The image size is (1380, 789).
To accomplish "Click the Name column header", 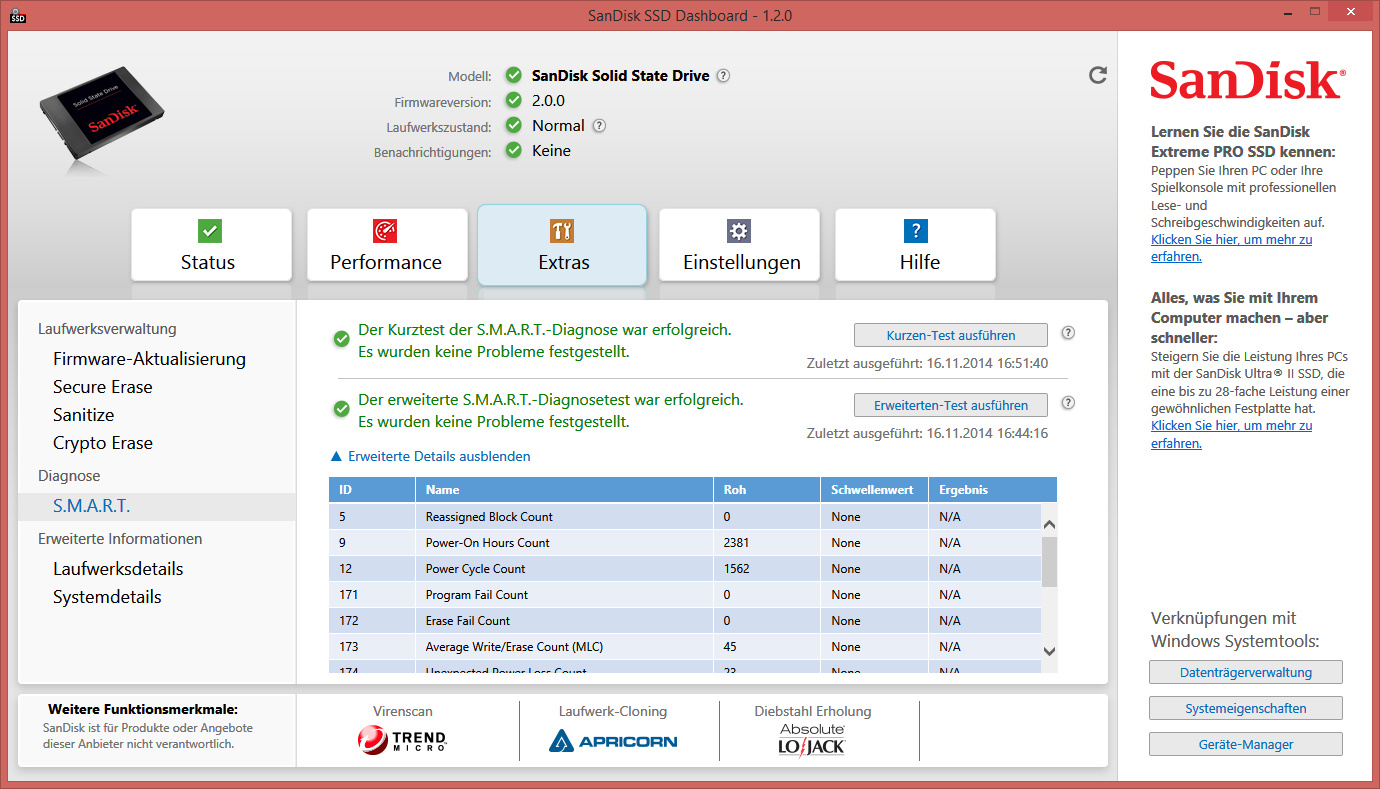I will click(564, 490).
